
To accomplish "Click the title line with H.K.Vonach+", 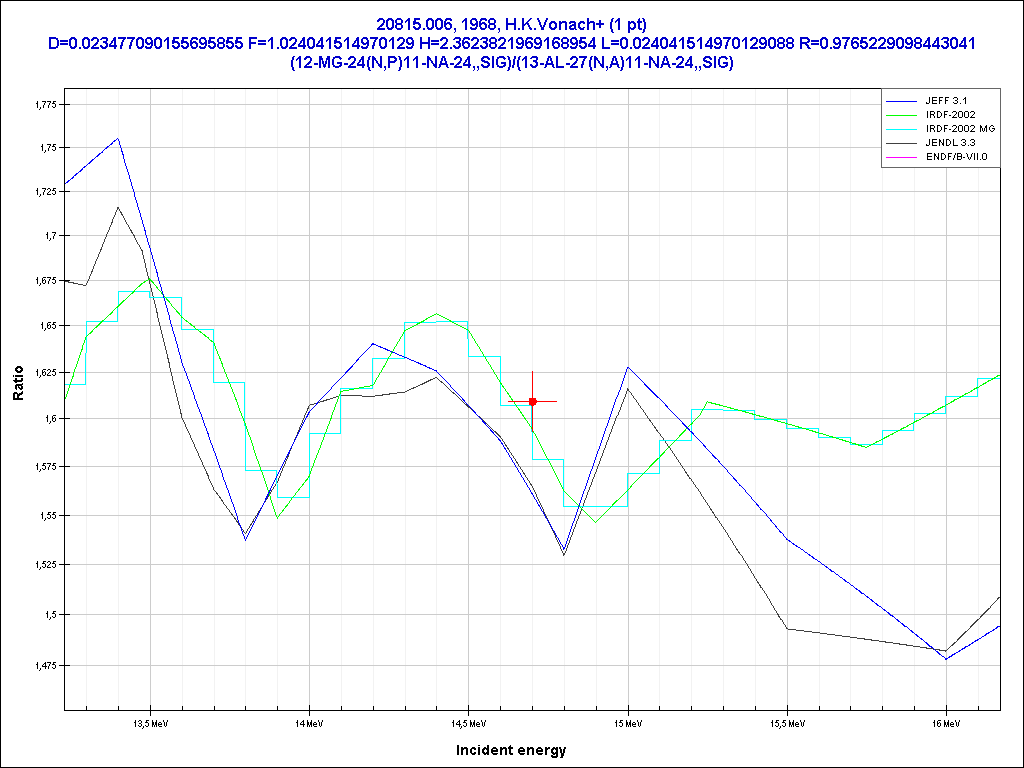I will click(511, 24).
